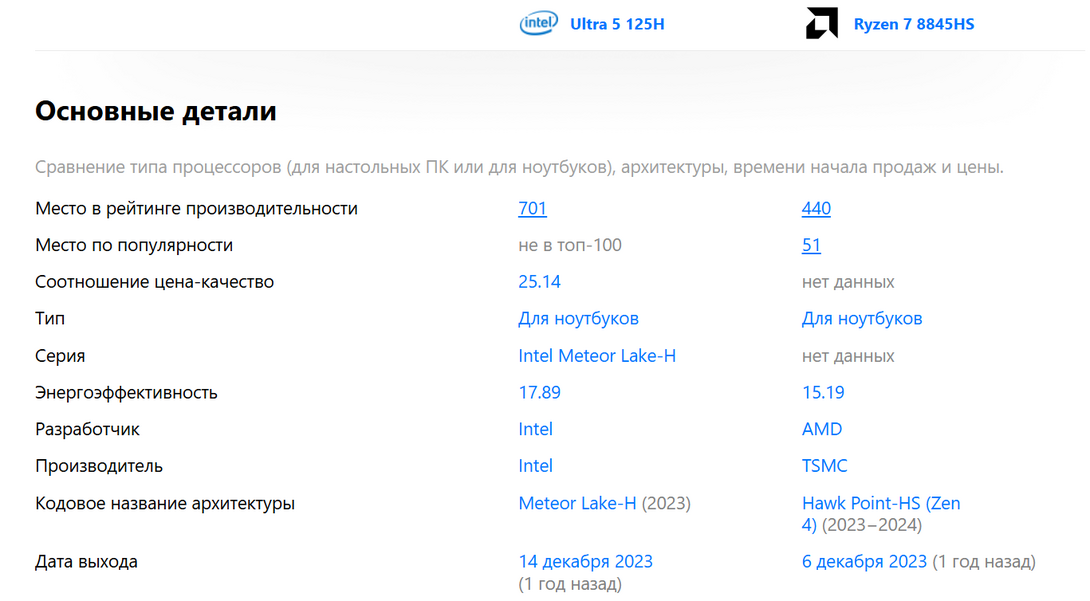This screenshot has height=601, width=1090.
Task: Click the 14 декабря 2023 release date
Action: pyautogui.click(x=585, y=562)
